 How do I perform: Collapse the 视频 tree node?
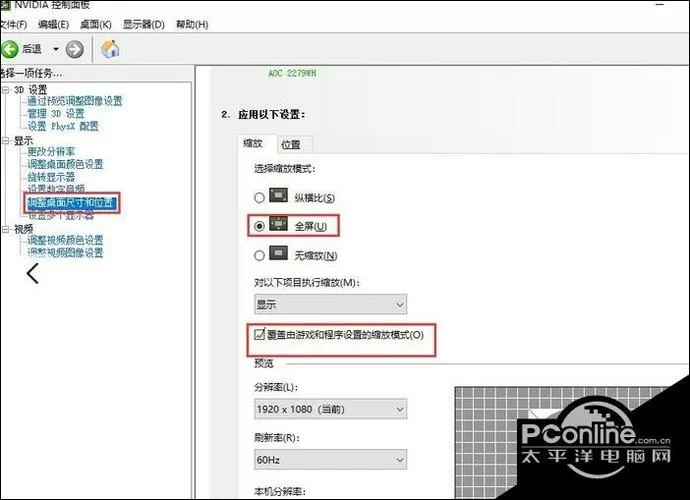pyautogui.click(x=6, y=229)
